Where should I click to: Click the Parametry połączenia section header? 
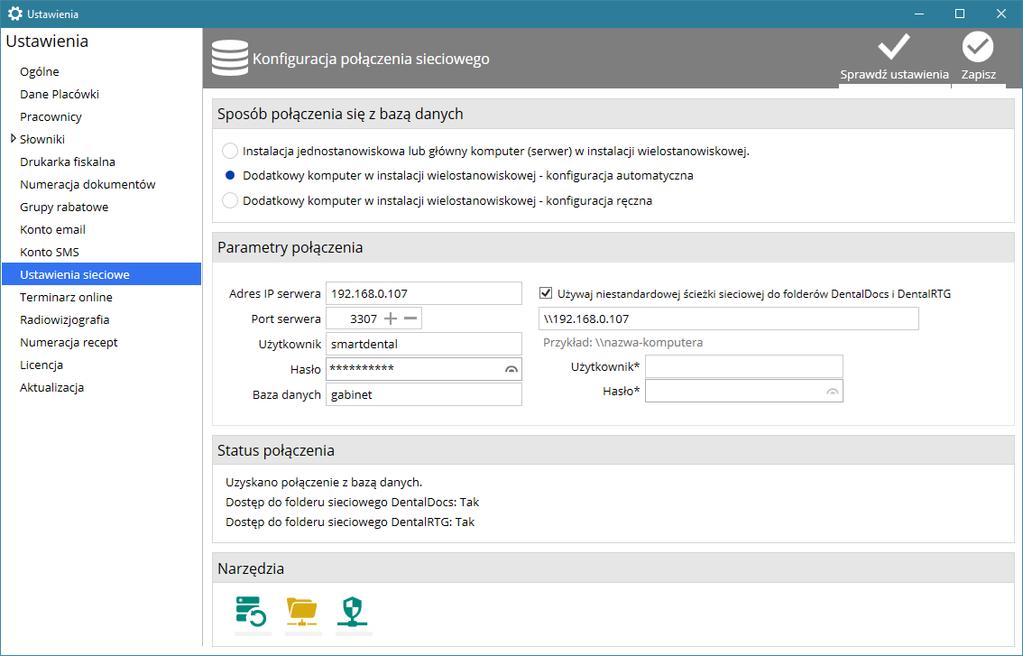[x=613, y=247]
